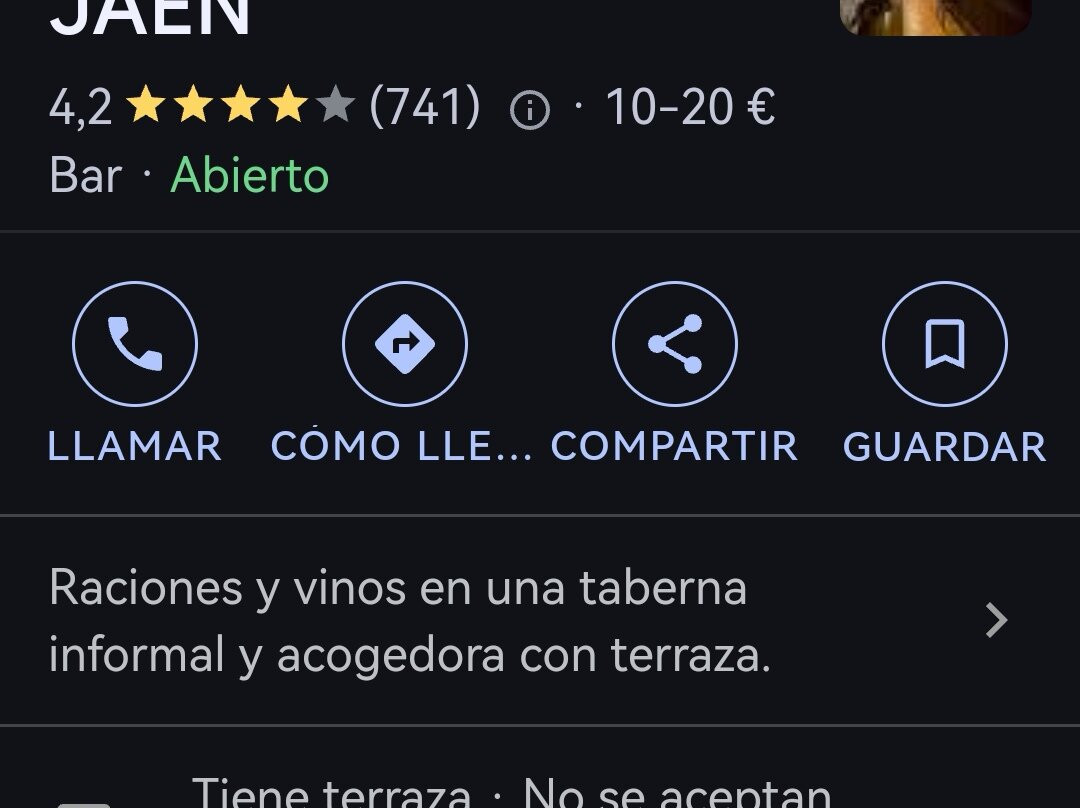This screenshot has width=1080, height=808.
Task: Open directions via the diamond arrow icon
Action: click(405, 343)
